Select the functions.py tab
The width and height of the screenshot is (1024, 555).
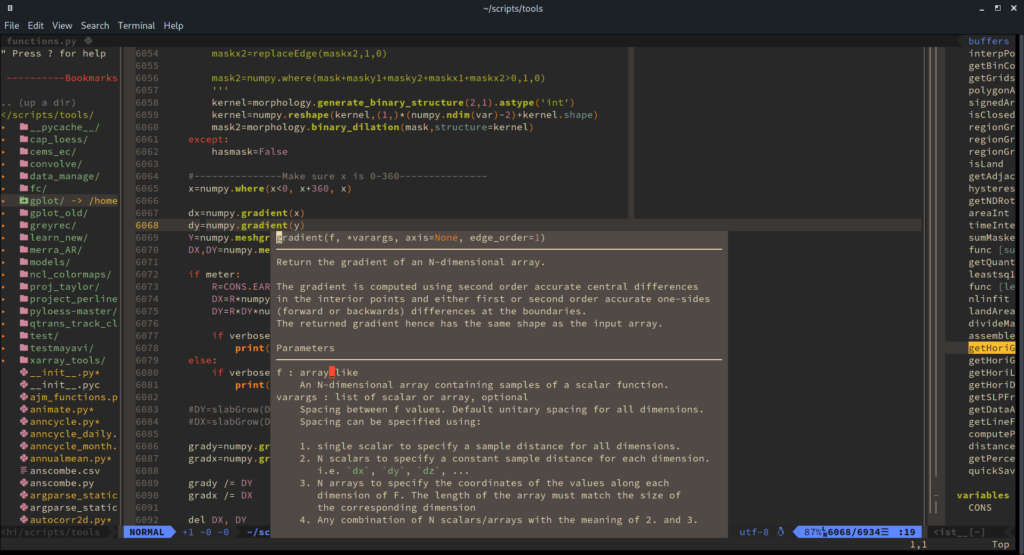(x=41, y=40)
